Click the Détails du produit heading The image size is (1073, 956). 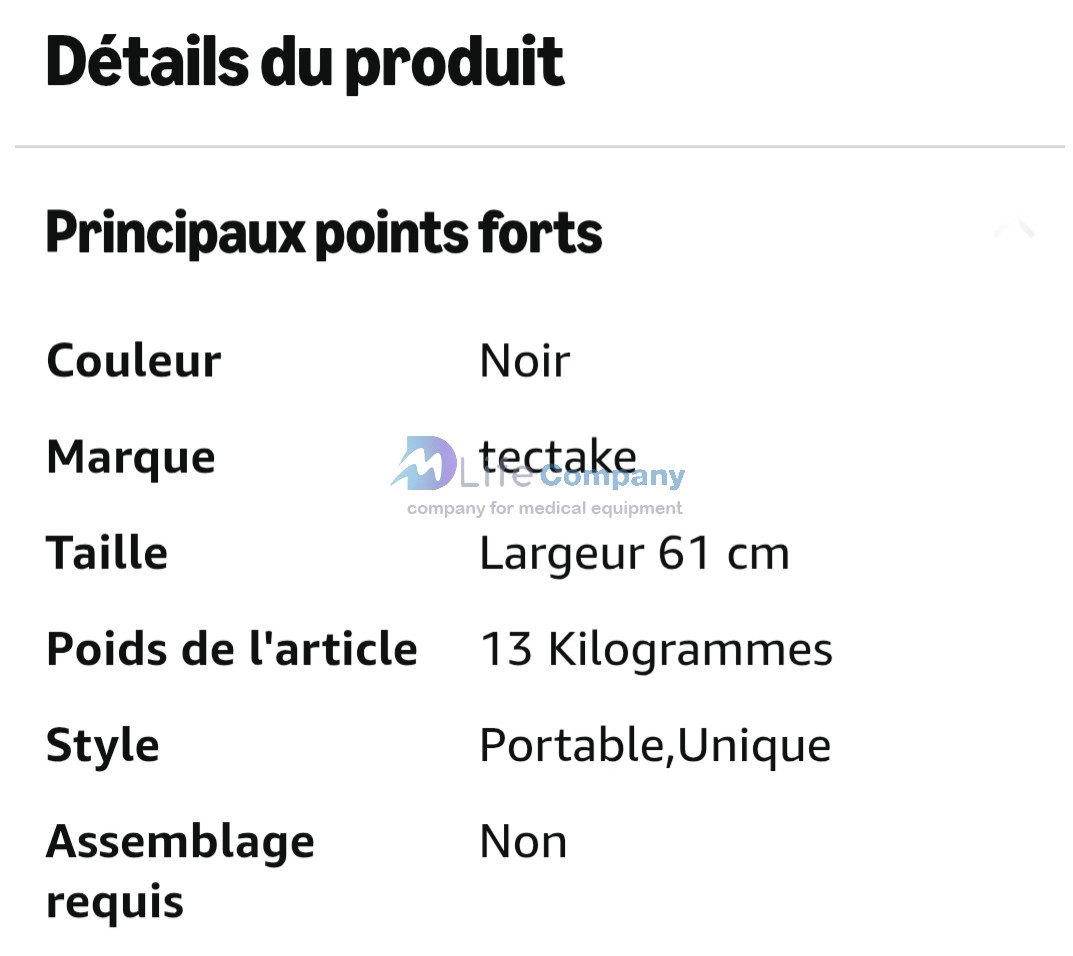pos(305,62)
